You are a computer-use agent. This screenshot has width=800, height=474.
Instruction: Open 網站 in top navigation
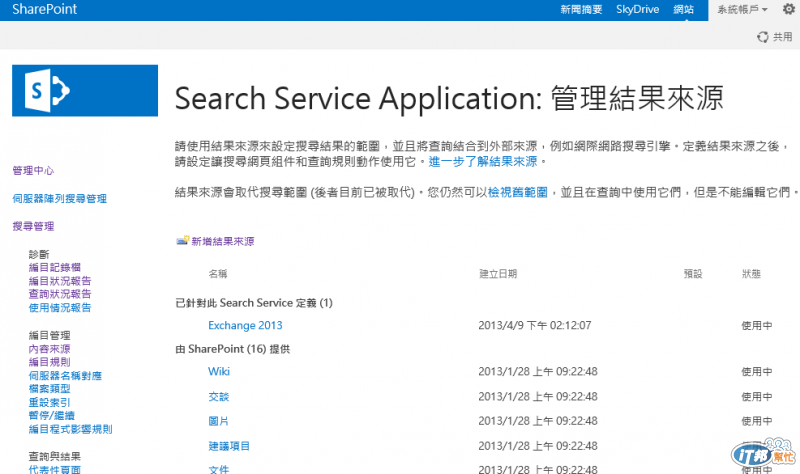683,10
